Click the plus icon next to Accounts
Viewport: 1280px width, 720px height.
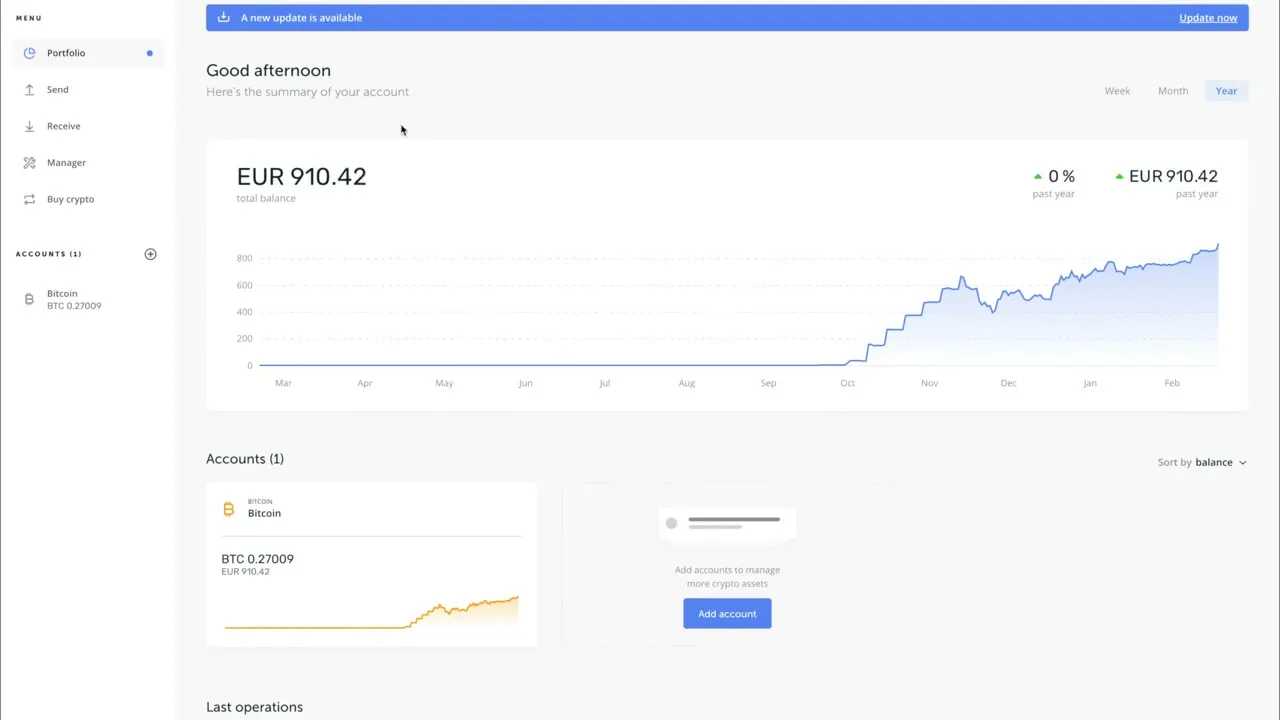click(150, 253)
